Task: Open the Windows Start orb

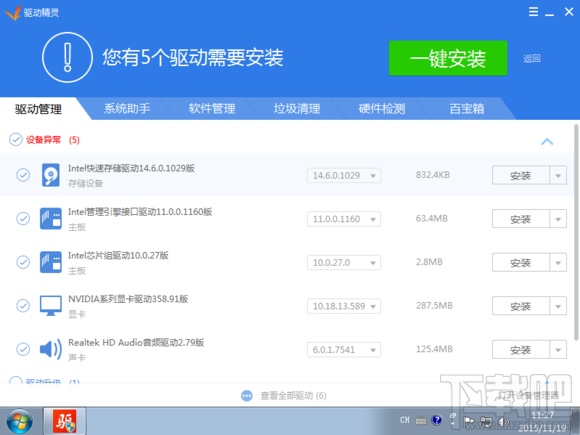Action: (x=19, y=421)
